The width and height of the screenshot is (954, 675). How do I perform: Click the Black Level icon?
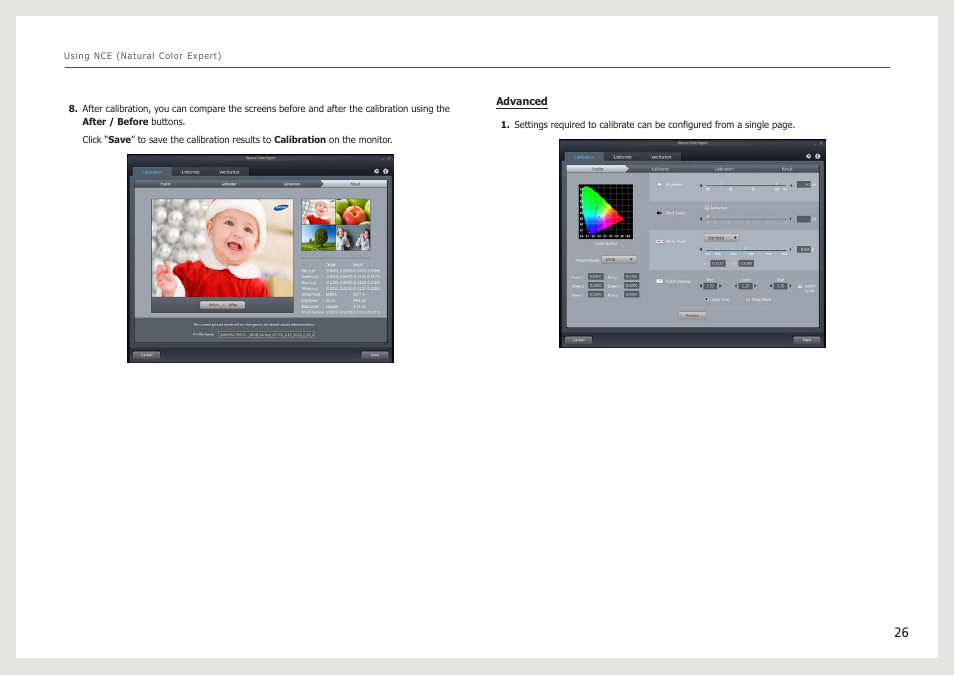[x=660, y=213]
